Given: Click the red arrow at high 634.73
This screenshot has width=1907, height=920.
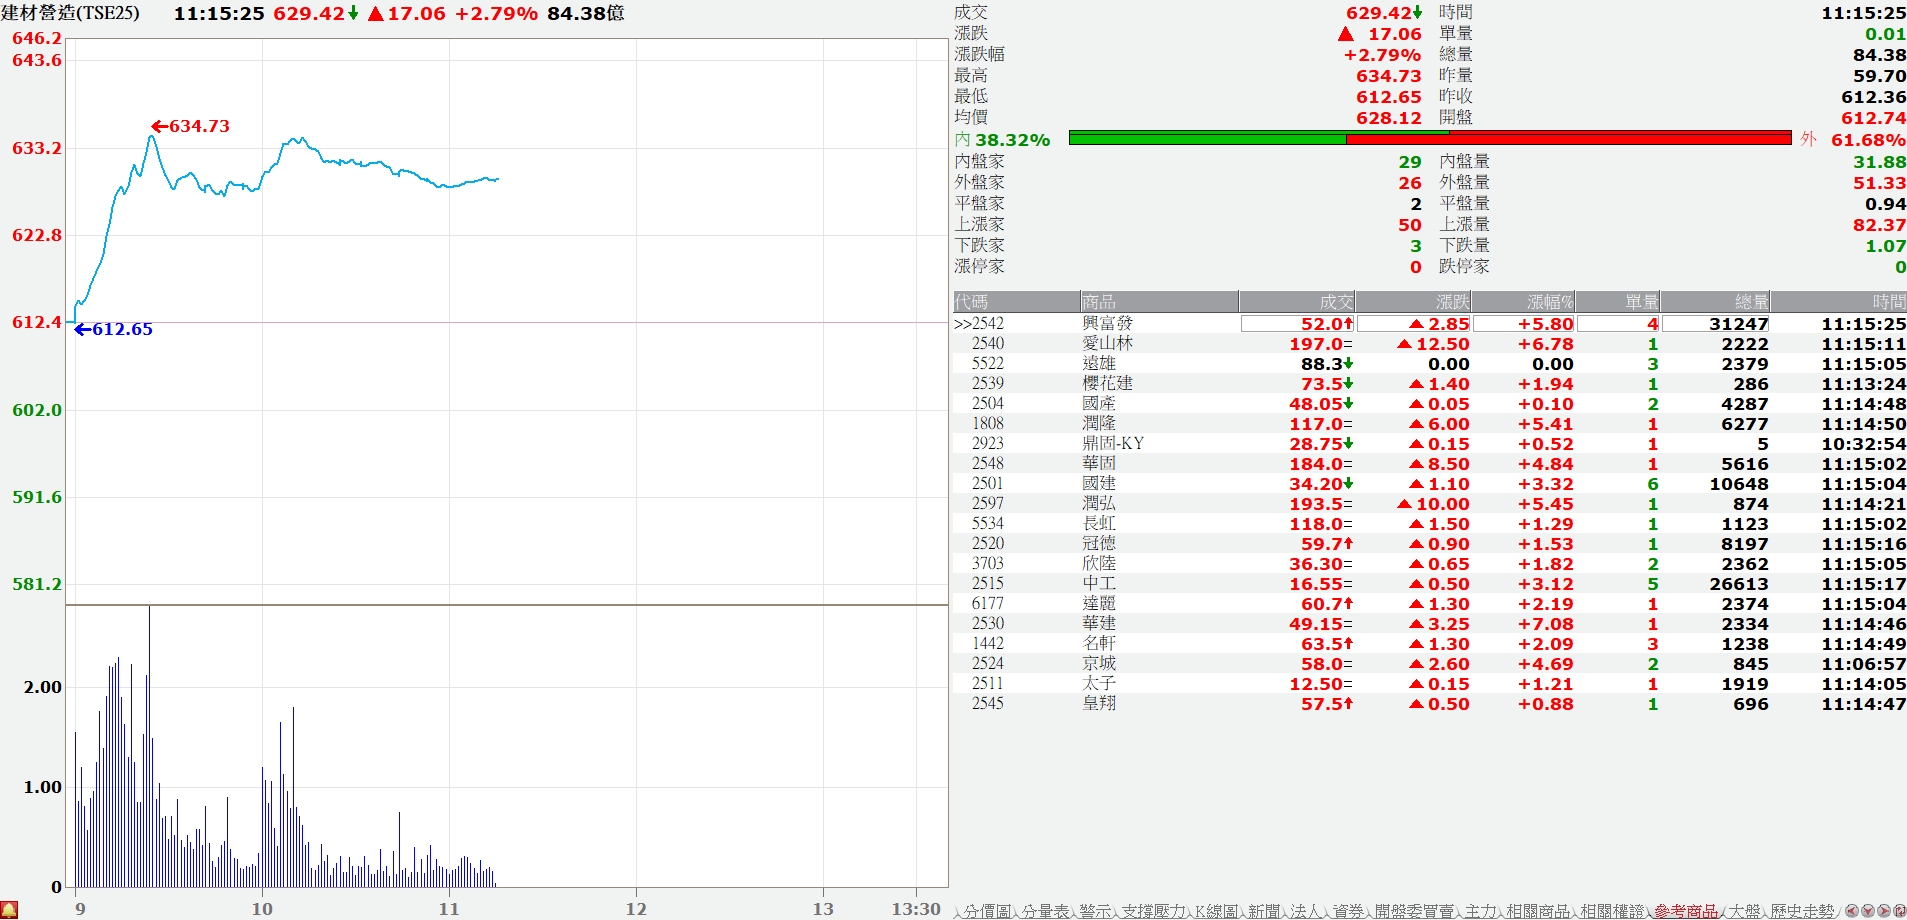Looking at the screenshot, I should [x=159, y=126].
